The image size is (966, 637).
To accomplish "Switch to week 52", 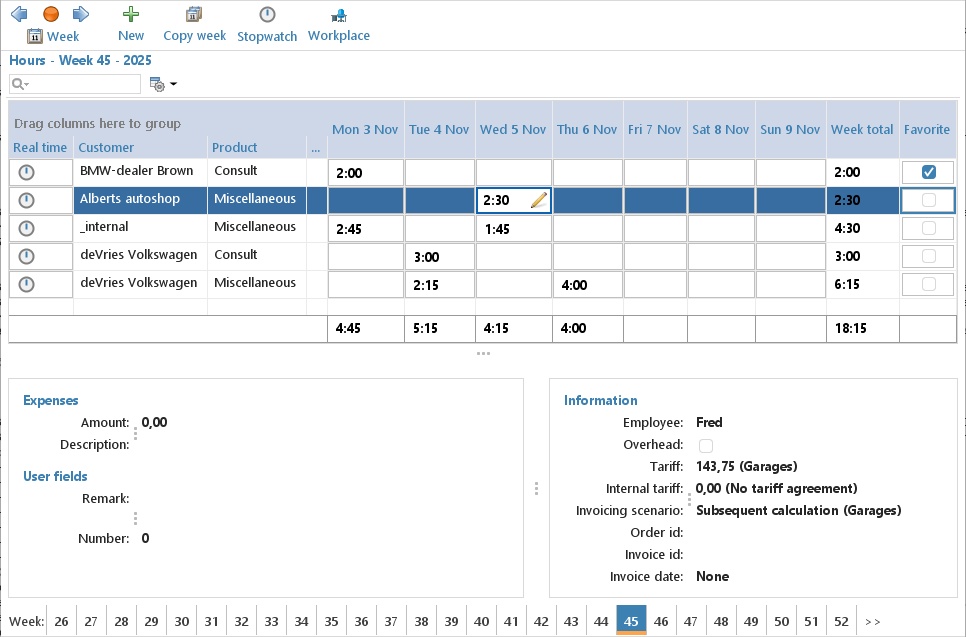I will point(842,621).
